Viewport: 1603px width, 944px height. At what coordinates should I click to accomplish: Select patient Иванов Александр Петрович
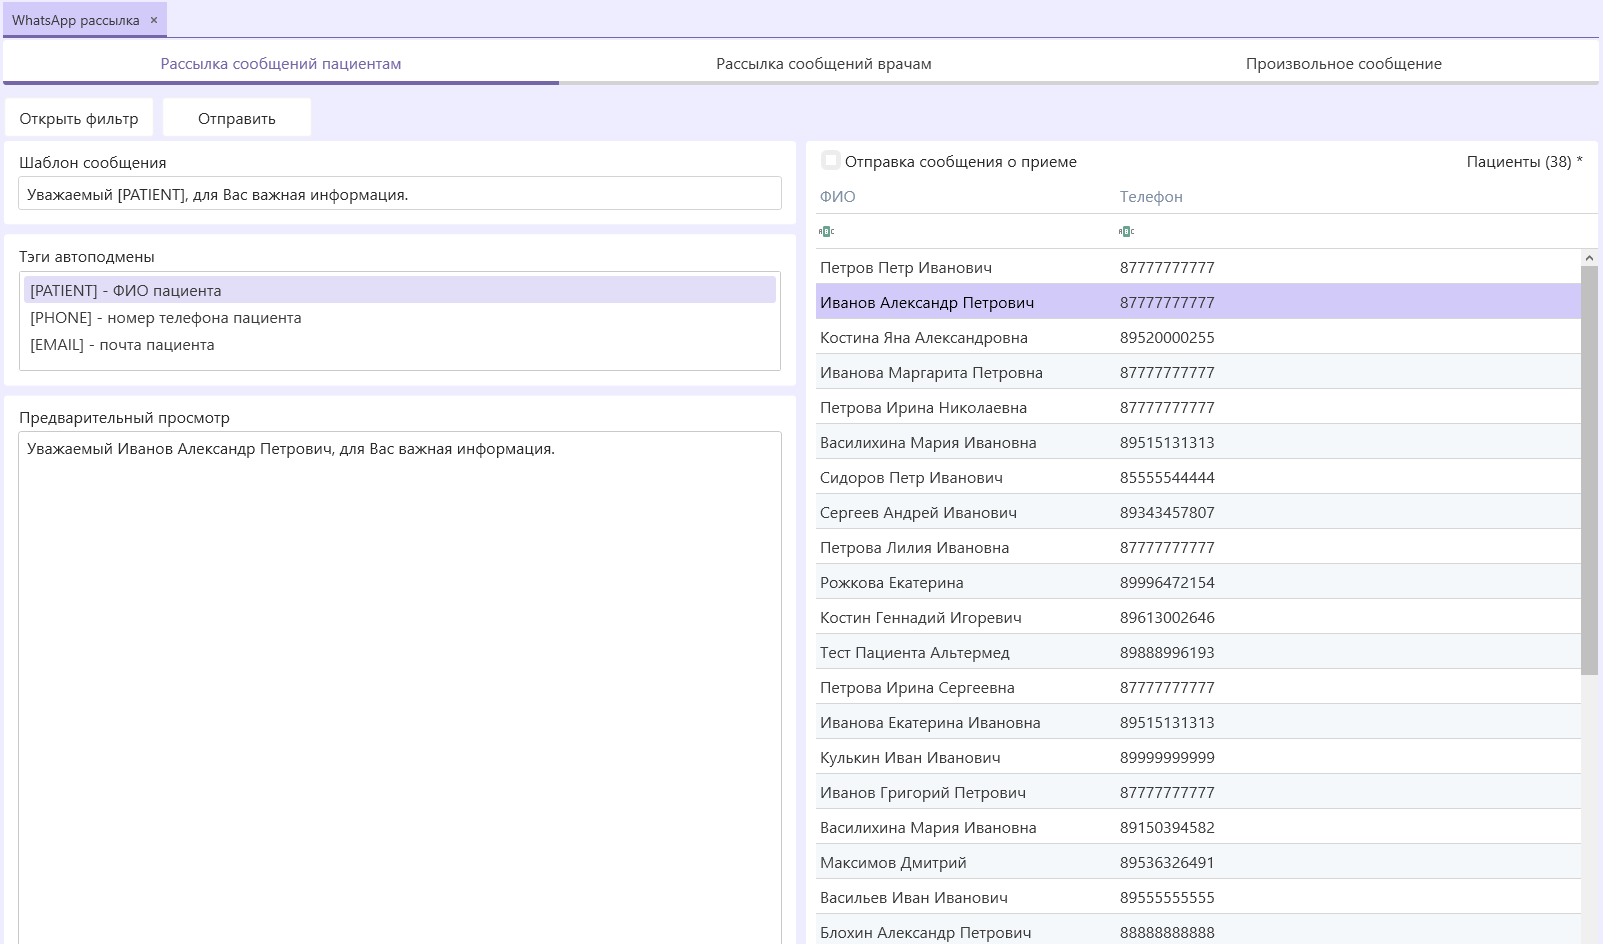1198,302
